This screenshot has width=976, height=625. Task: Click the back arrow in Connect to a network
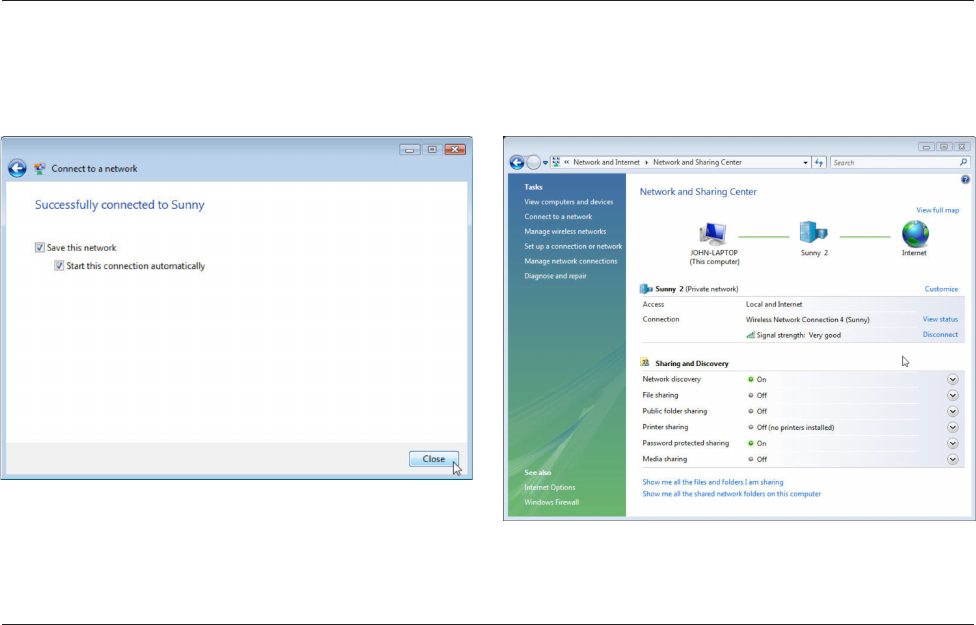click(x=17, y=168)
